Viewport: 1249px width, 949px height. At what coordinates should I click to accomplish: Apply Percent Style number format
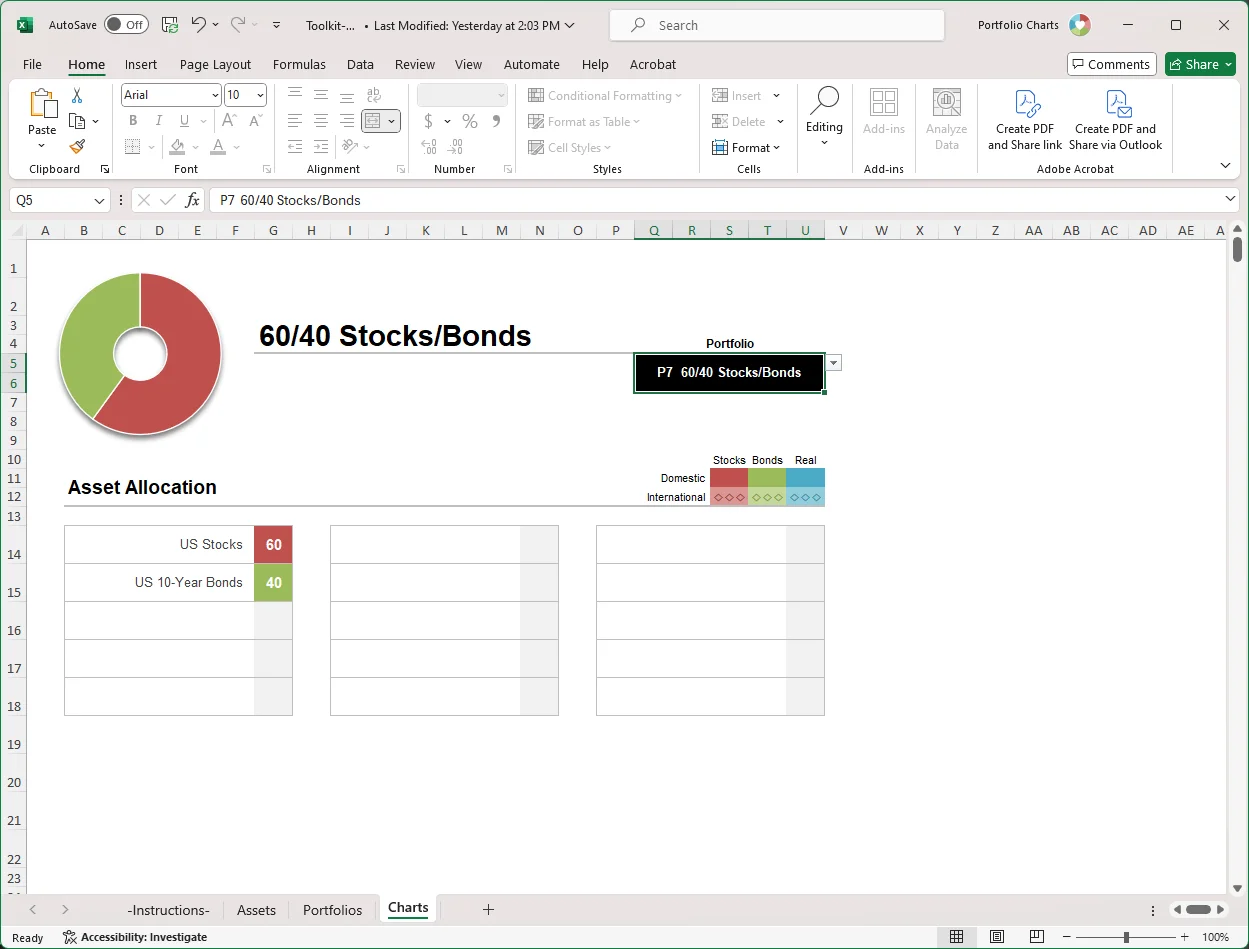[469, 121]
